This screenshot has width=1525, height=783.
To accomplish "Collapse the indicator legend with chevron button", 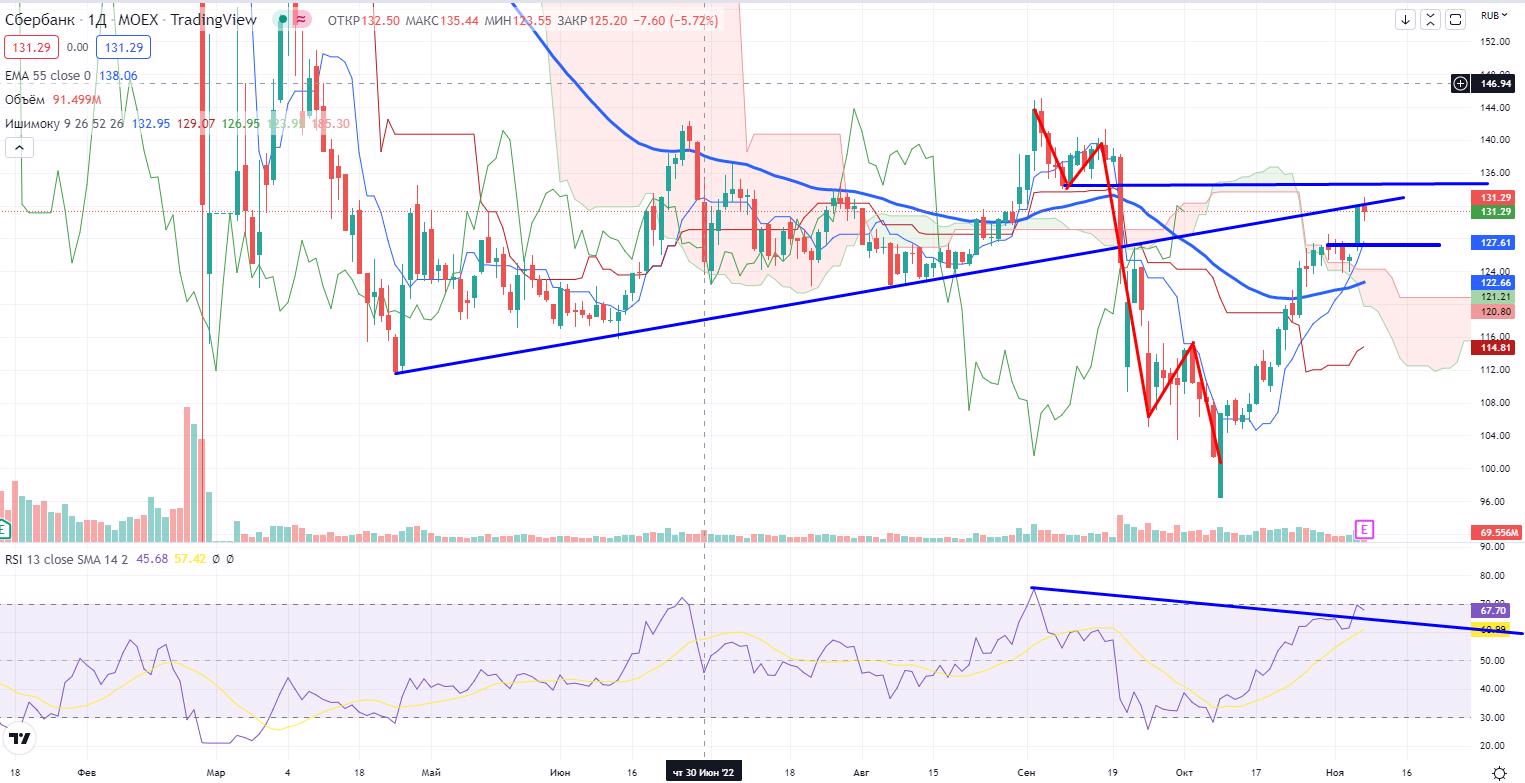I will [x=18, y=148].
